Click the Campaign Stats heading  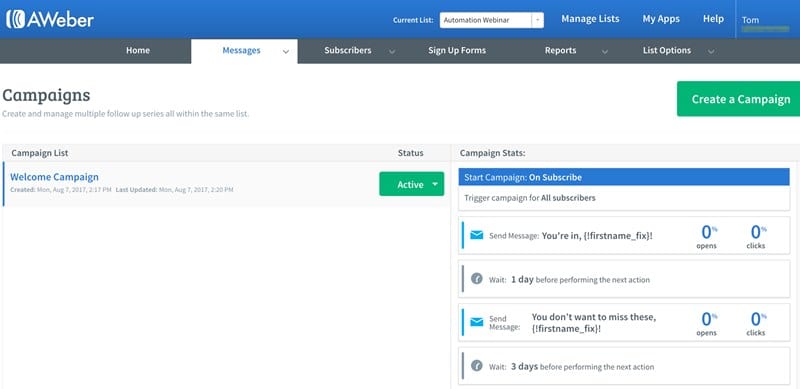tap(493, 153)
